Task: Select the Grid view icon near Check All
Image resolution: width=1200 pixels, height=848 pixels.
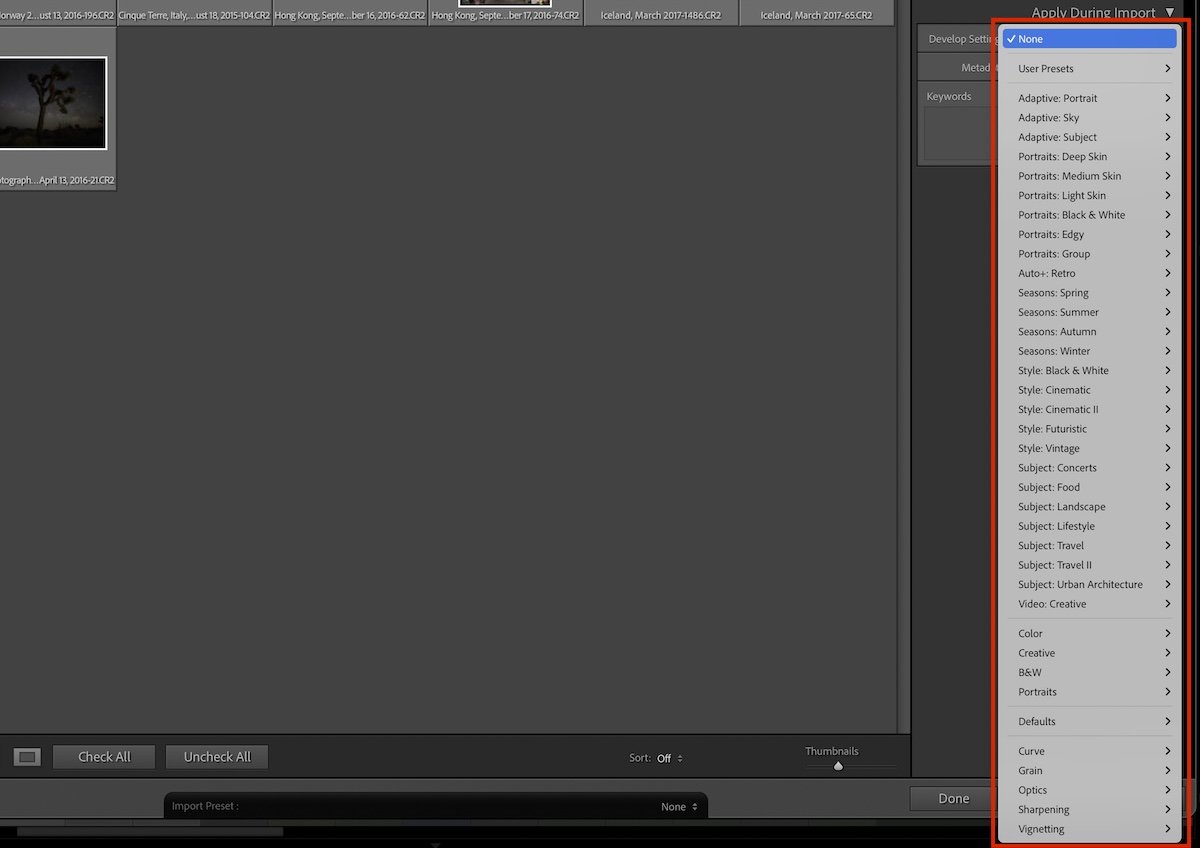Action: pos(26,757)
